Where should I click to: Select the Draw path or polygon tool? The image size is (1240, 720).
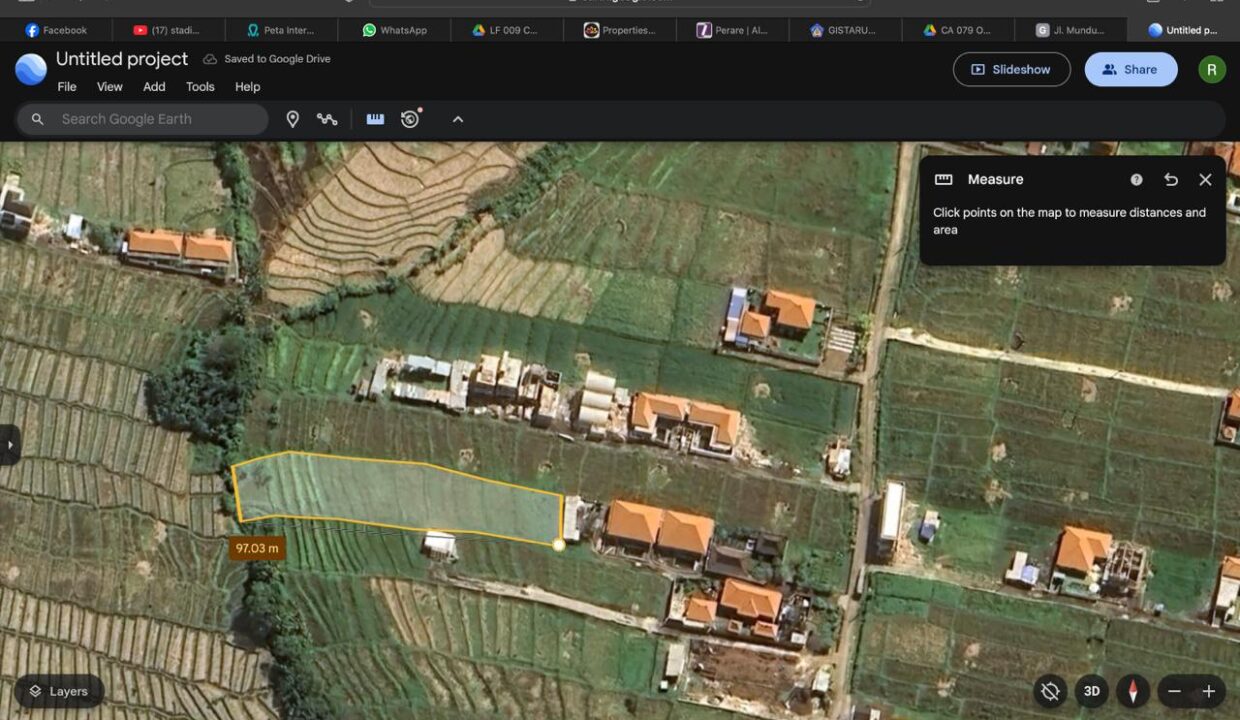327,119
